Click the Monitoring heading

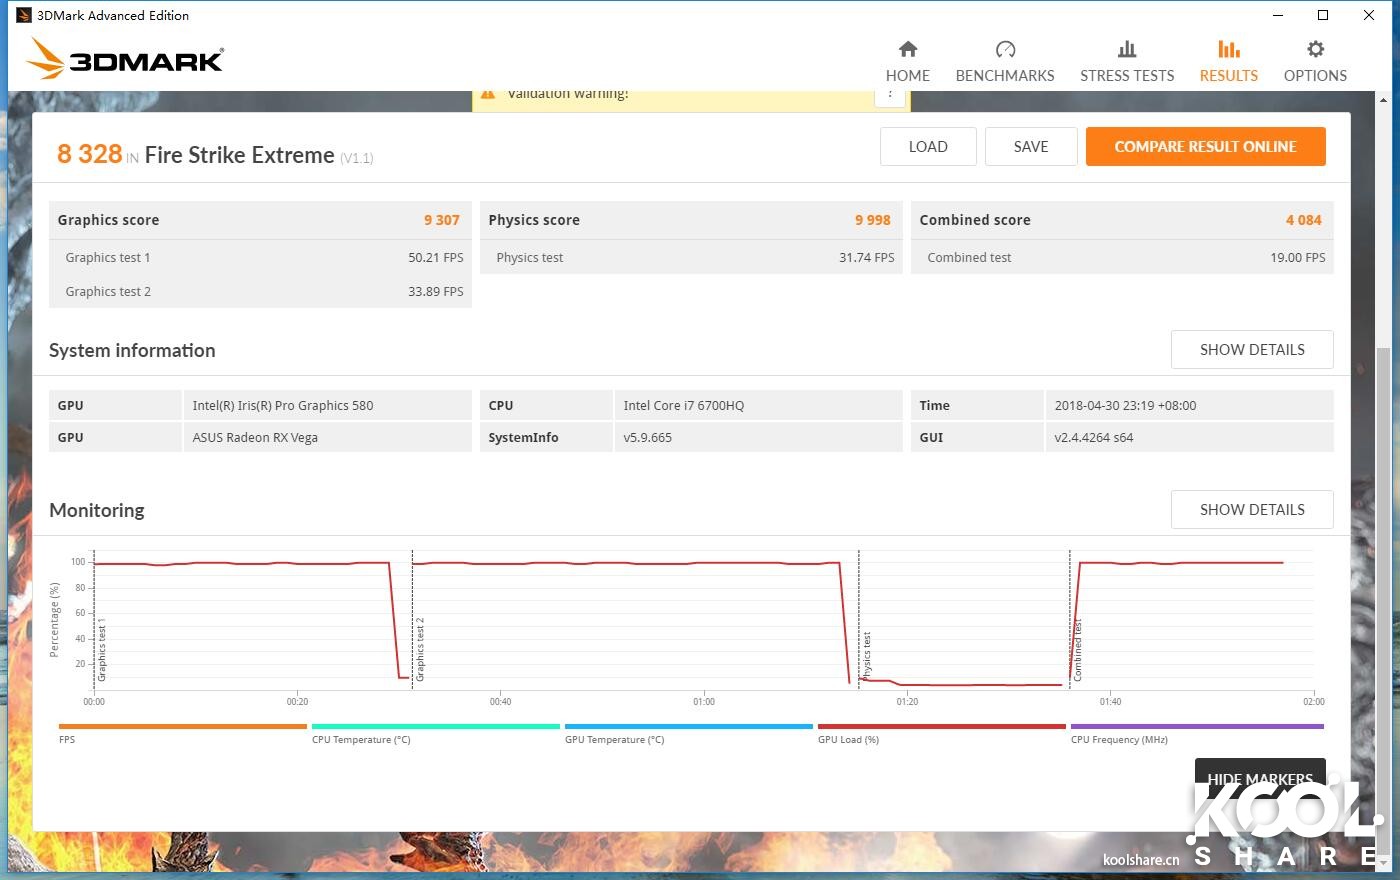pos(97,510)
